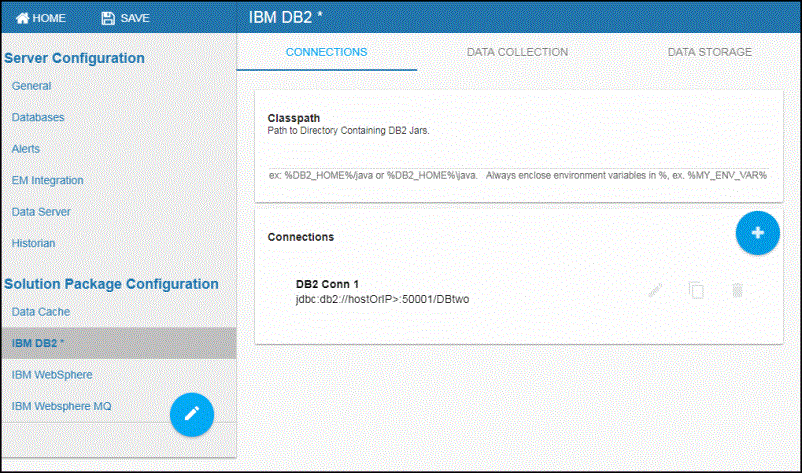Viewport: 802px width, 473px height.
Task: Click the SAVE button in top bar
Action: point(125,18)
